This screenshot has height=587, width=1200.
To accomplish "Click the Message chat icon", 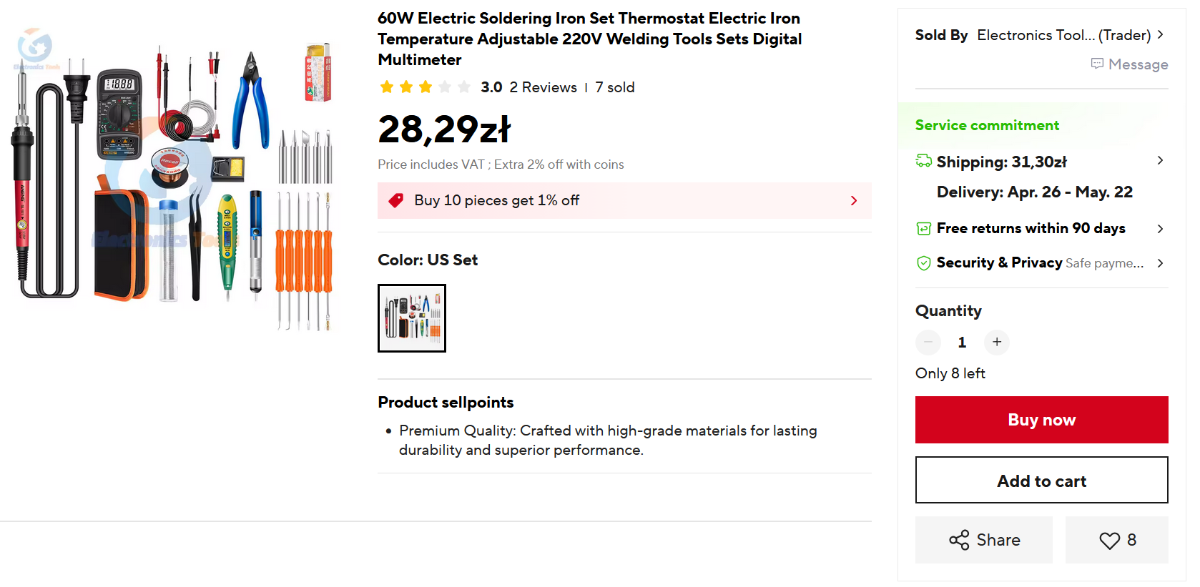I will click(1097, 64).
